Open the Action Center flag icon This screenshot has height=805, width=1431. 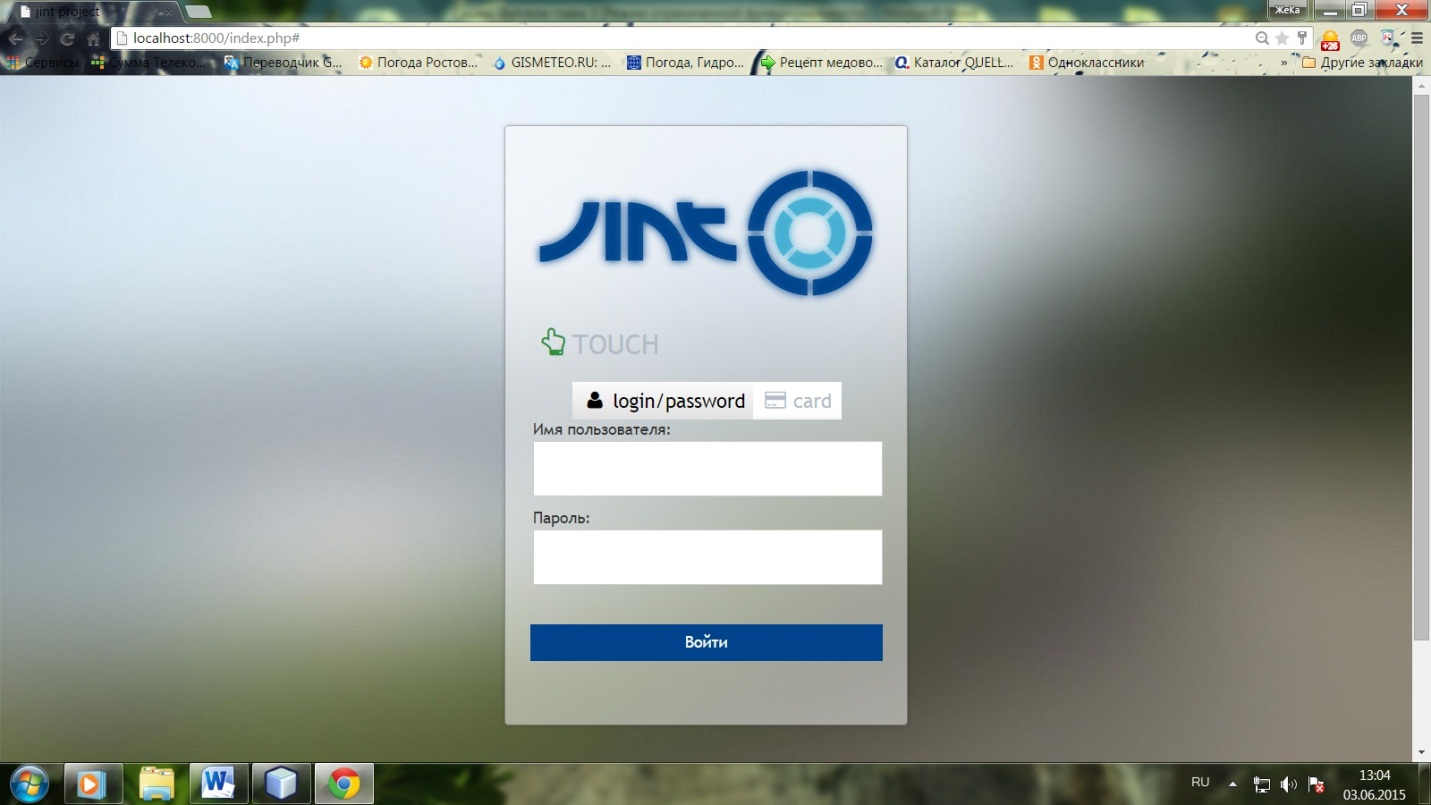[x=1316, y=785]
